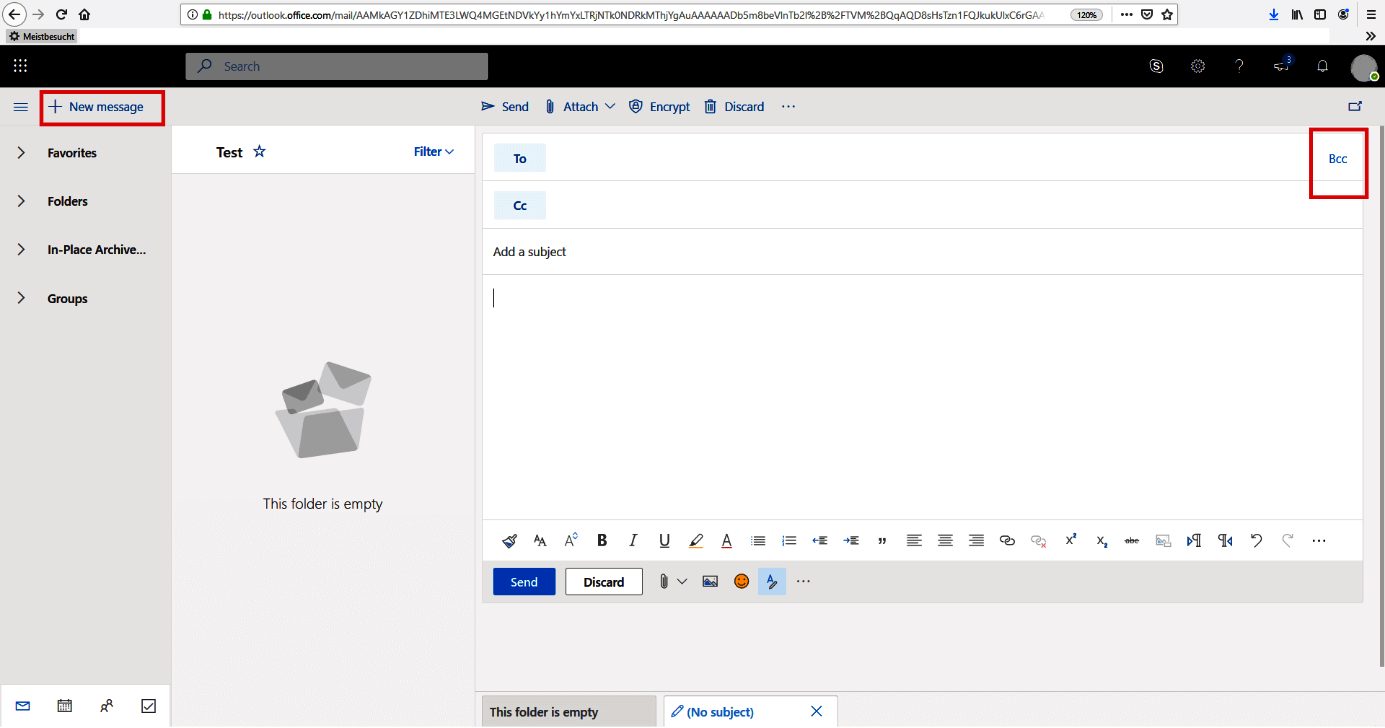The height and width of the screenshot is (728, 1385).
Task: Insert pictures inline using the image icon
Action: tap(710, 581)
